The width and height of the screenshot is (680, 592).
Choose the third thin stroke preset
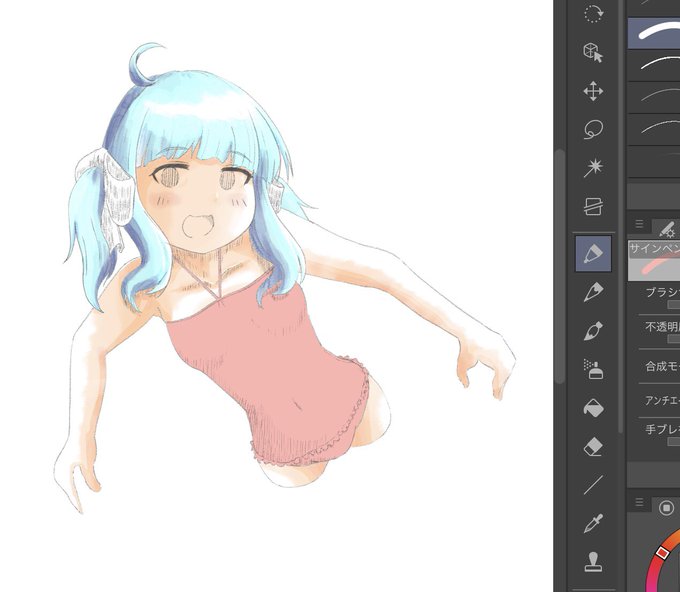pos(654,97)
